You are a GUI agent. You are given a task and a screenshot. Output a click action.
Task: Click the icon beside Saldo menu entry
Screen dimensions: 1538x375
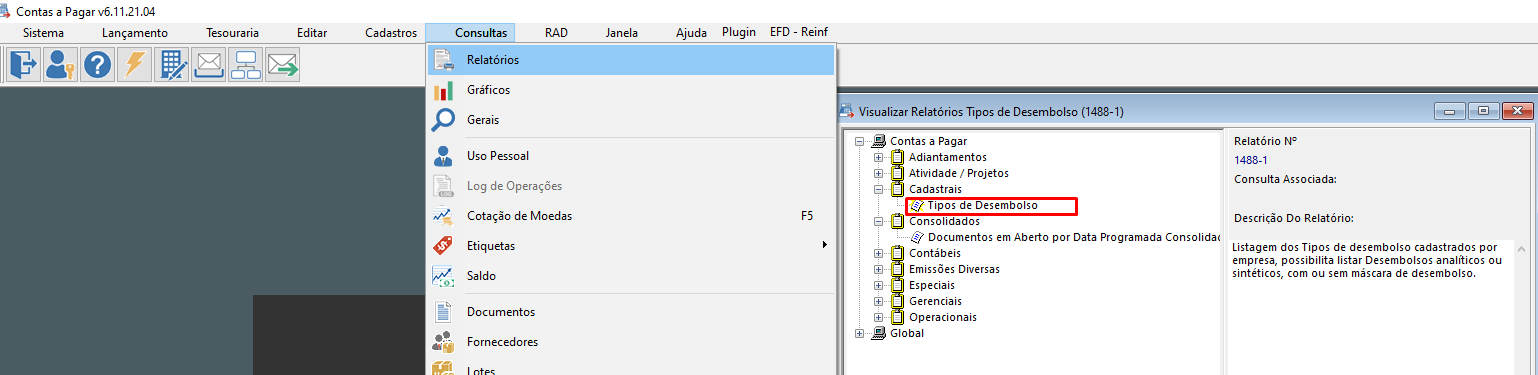point(443,276)
